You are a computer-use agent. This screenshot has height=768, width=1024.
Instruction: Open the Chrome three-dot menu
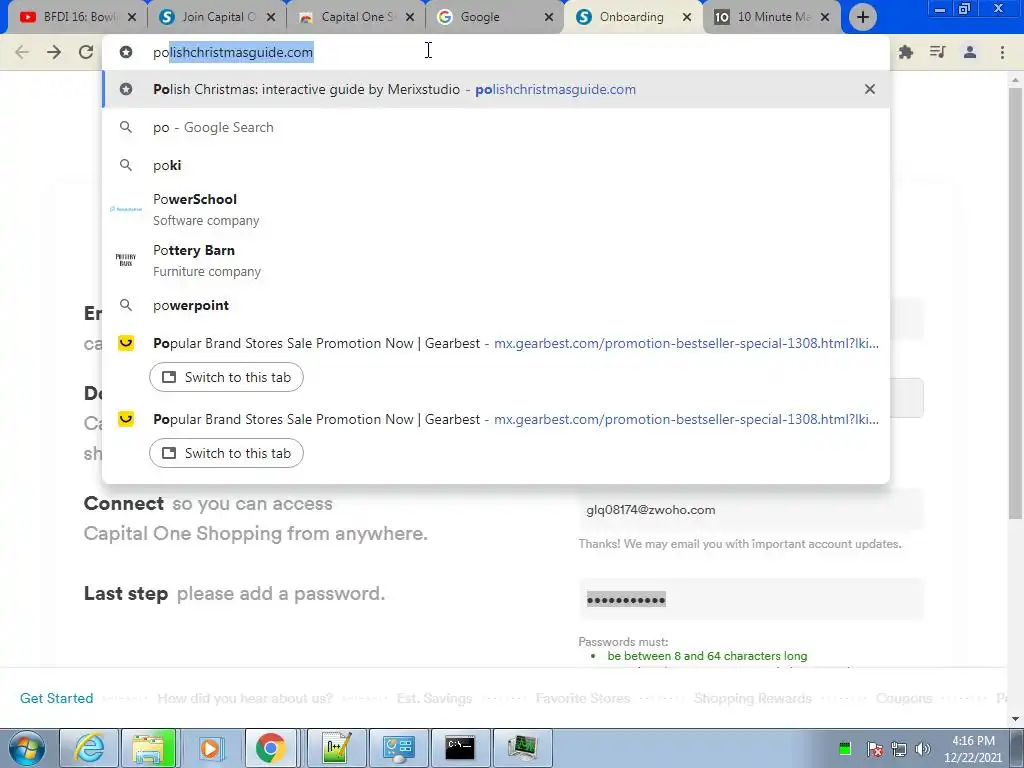coord(1002,52)
